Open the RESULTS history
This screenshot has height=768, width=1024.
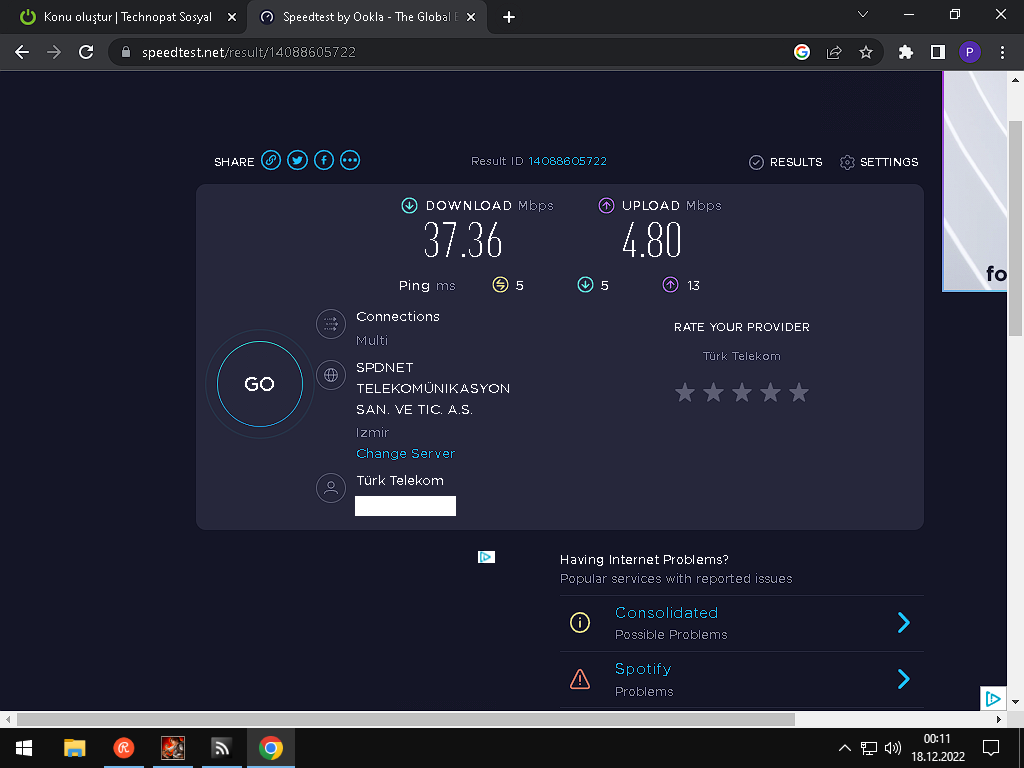click(786, 162)
